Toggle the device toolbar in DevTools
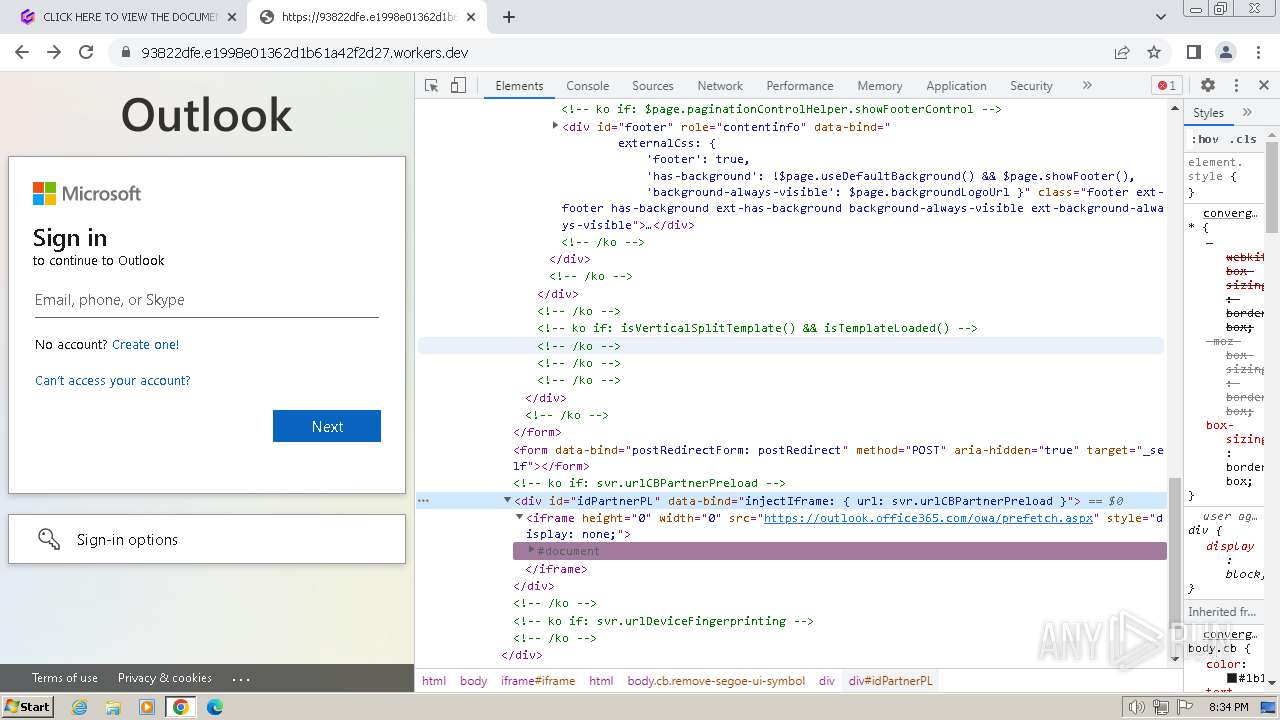Image resolution: width=1280 pixels, height=720 pixels. tap(458, 85)
